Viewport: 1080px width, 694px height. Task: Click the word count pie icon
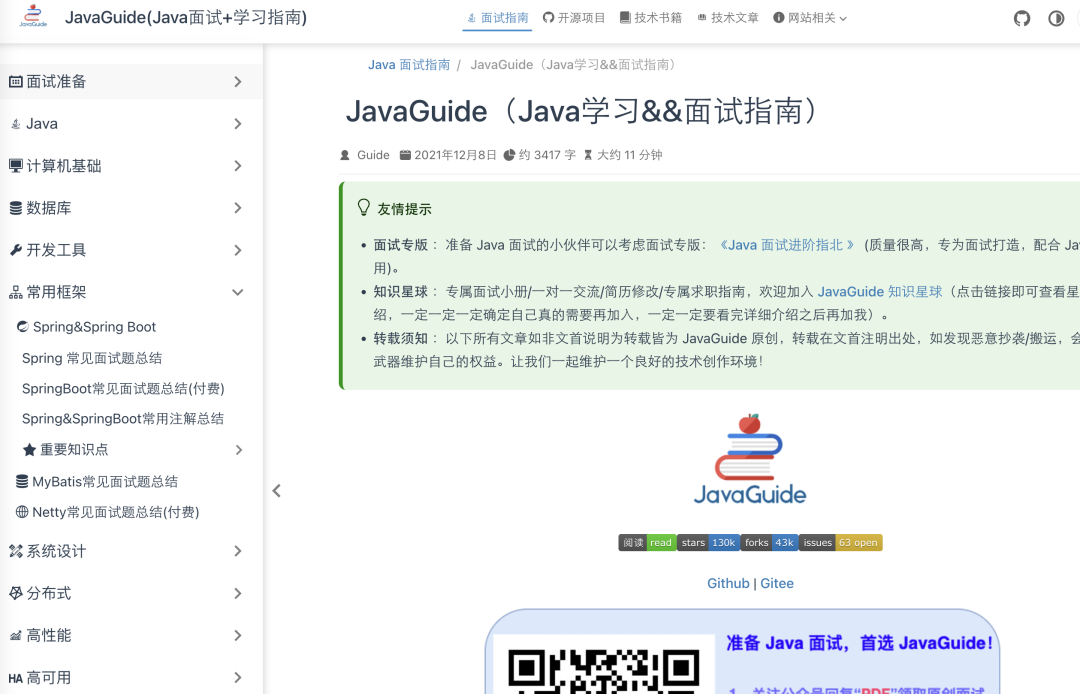(x=509, y=155)
